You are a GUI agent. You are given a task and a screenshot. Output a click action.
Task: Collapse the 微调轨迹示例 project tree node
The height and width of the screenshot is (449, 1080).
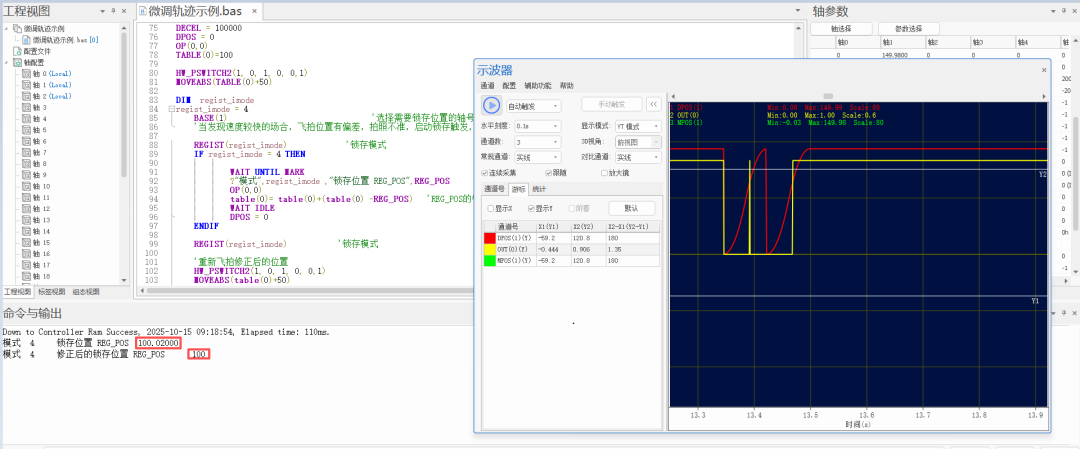8,29
